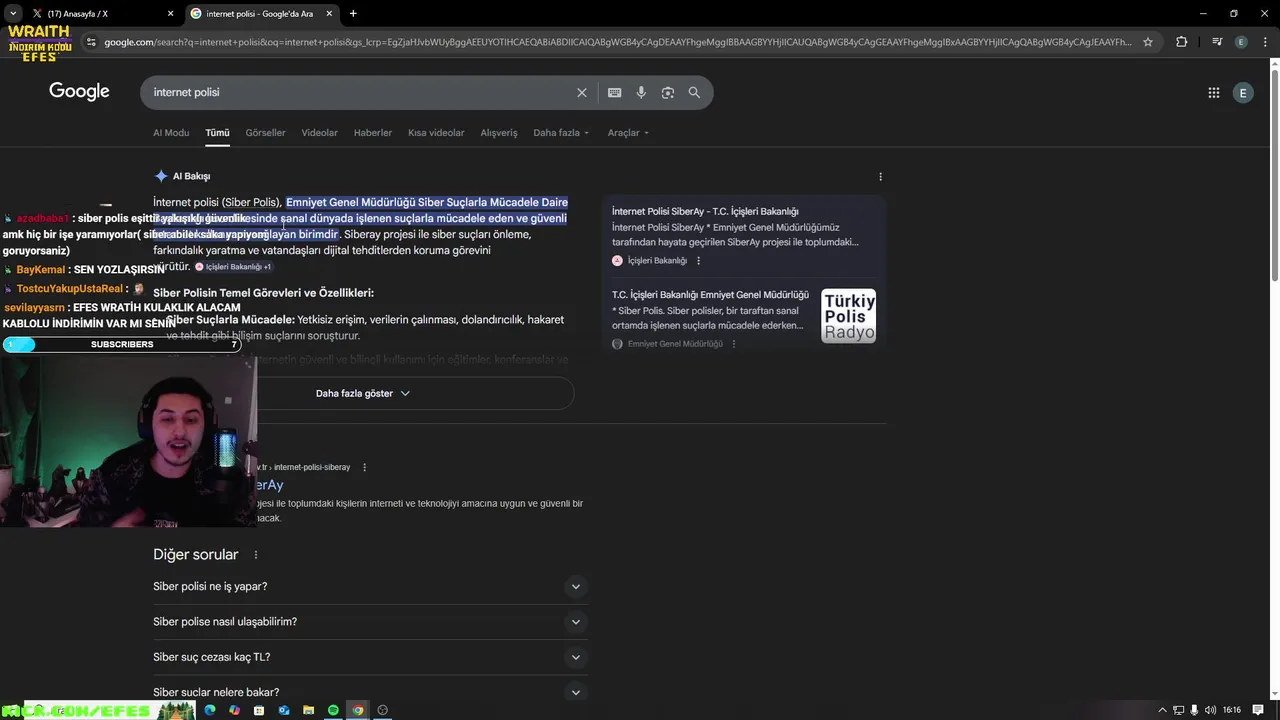Open the on-screen keyboard input tool
This screenshot has width=1280, height=720.
pos(614,92)
